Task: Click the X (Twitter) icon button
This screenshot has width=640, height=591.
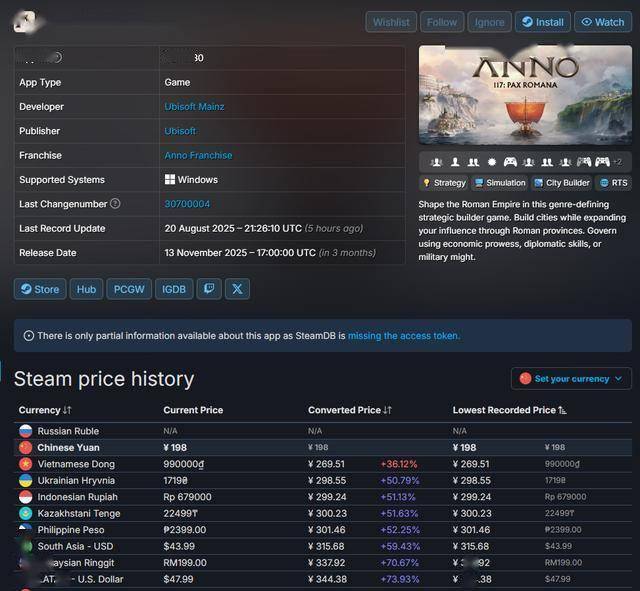Action: [x=237, y=289]
